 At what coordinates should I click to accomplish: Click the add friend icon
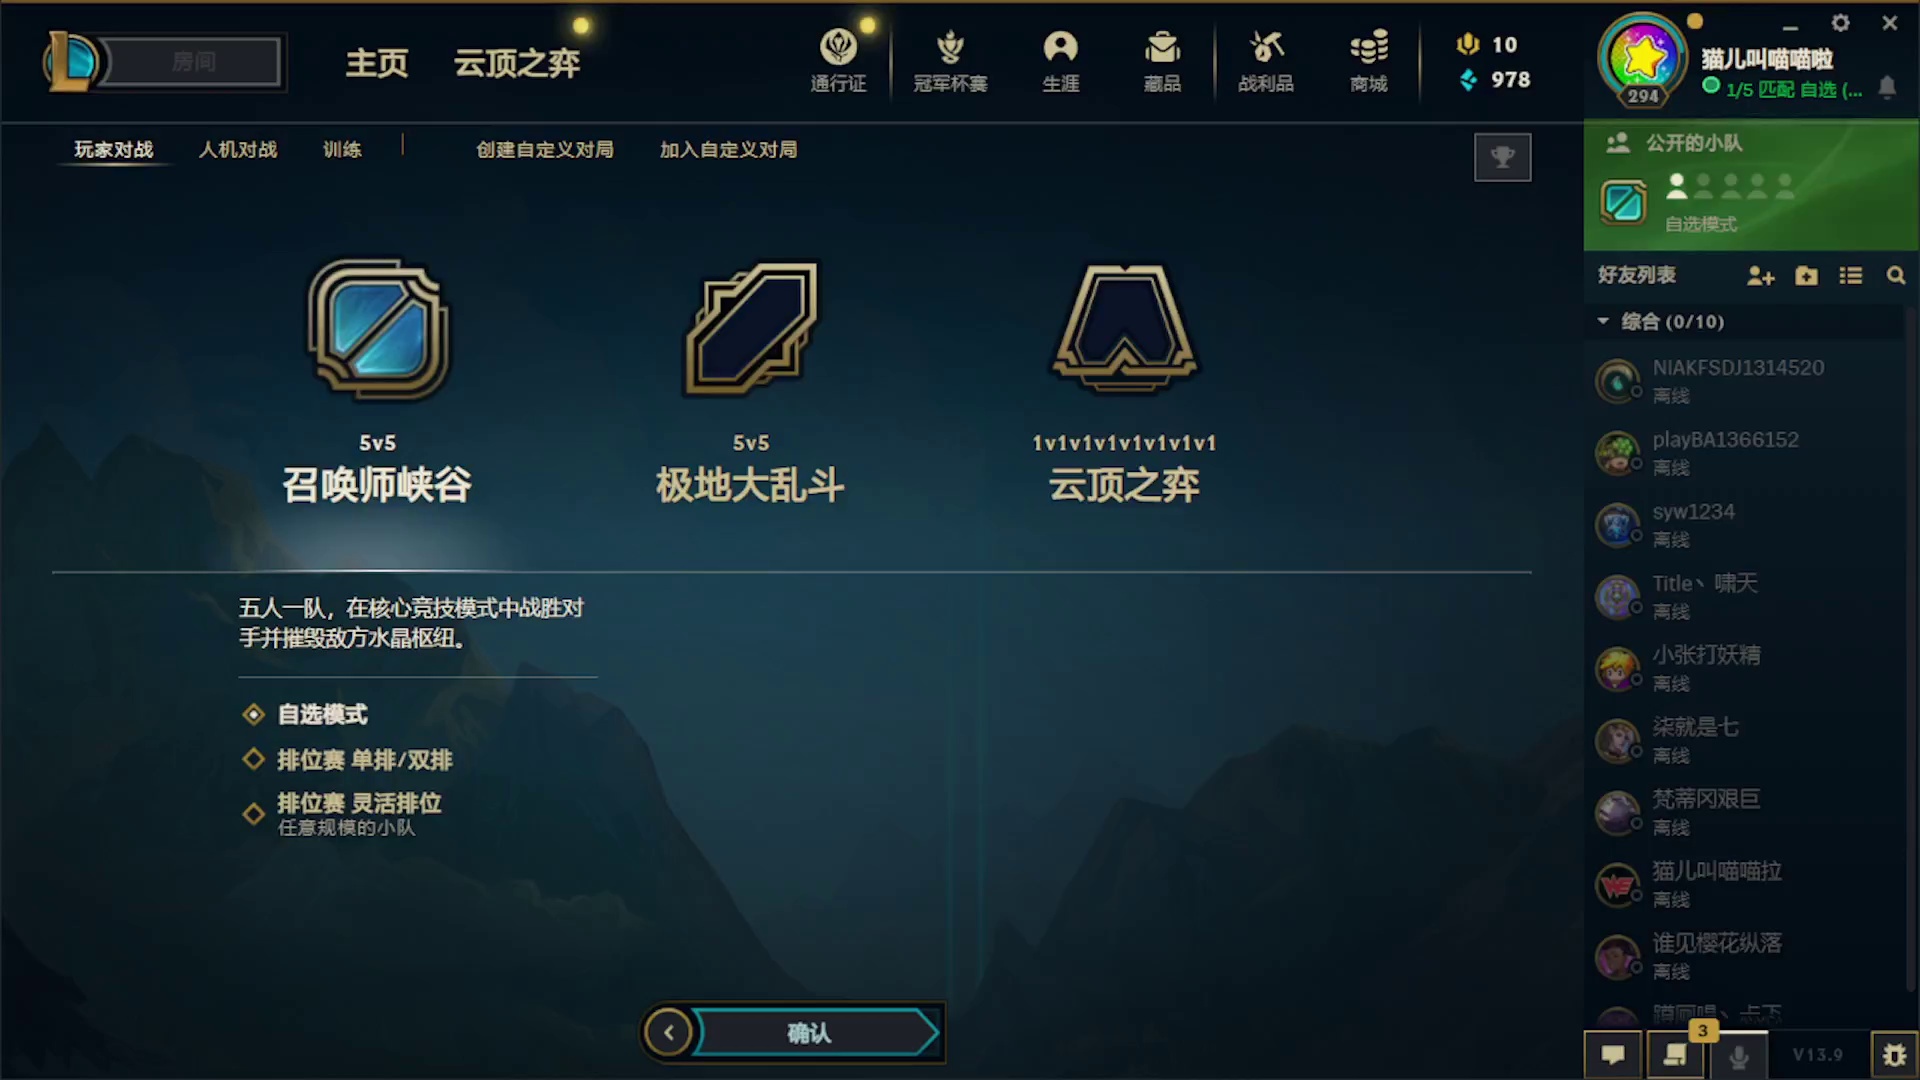[1760, 276]
